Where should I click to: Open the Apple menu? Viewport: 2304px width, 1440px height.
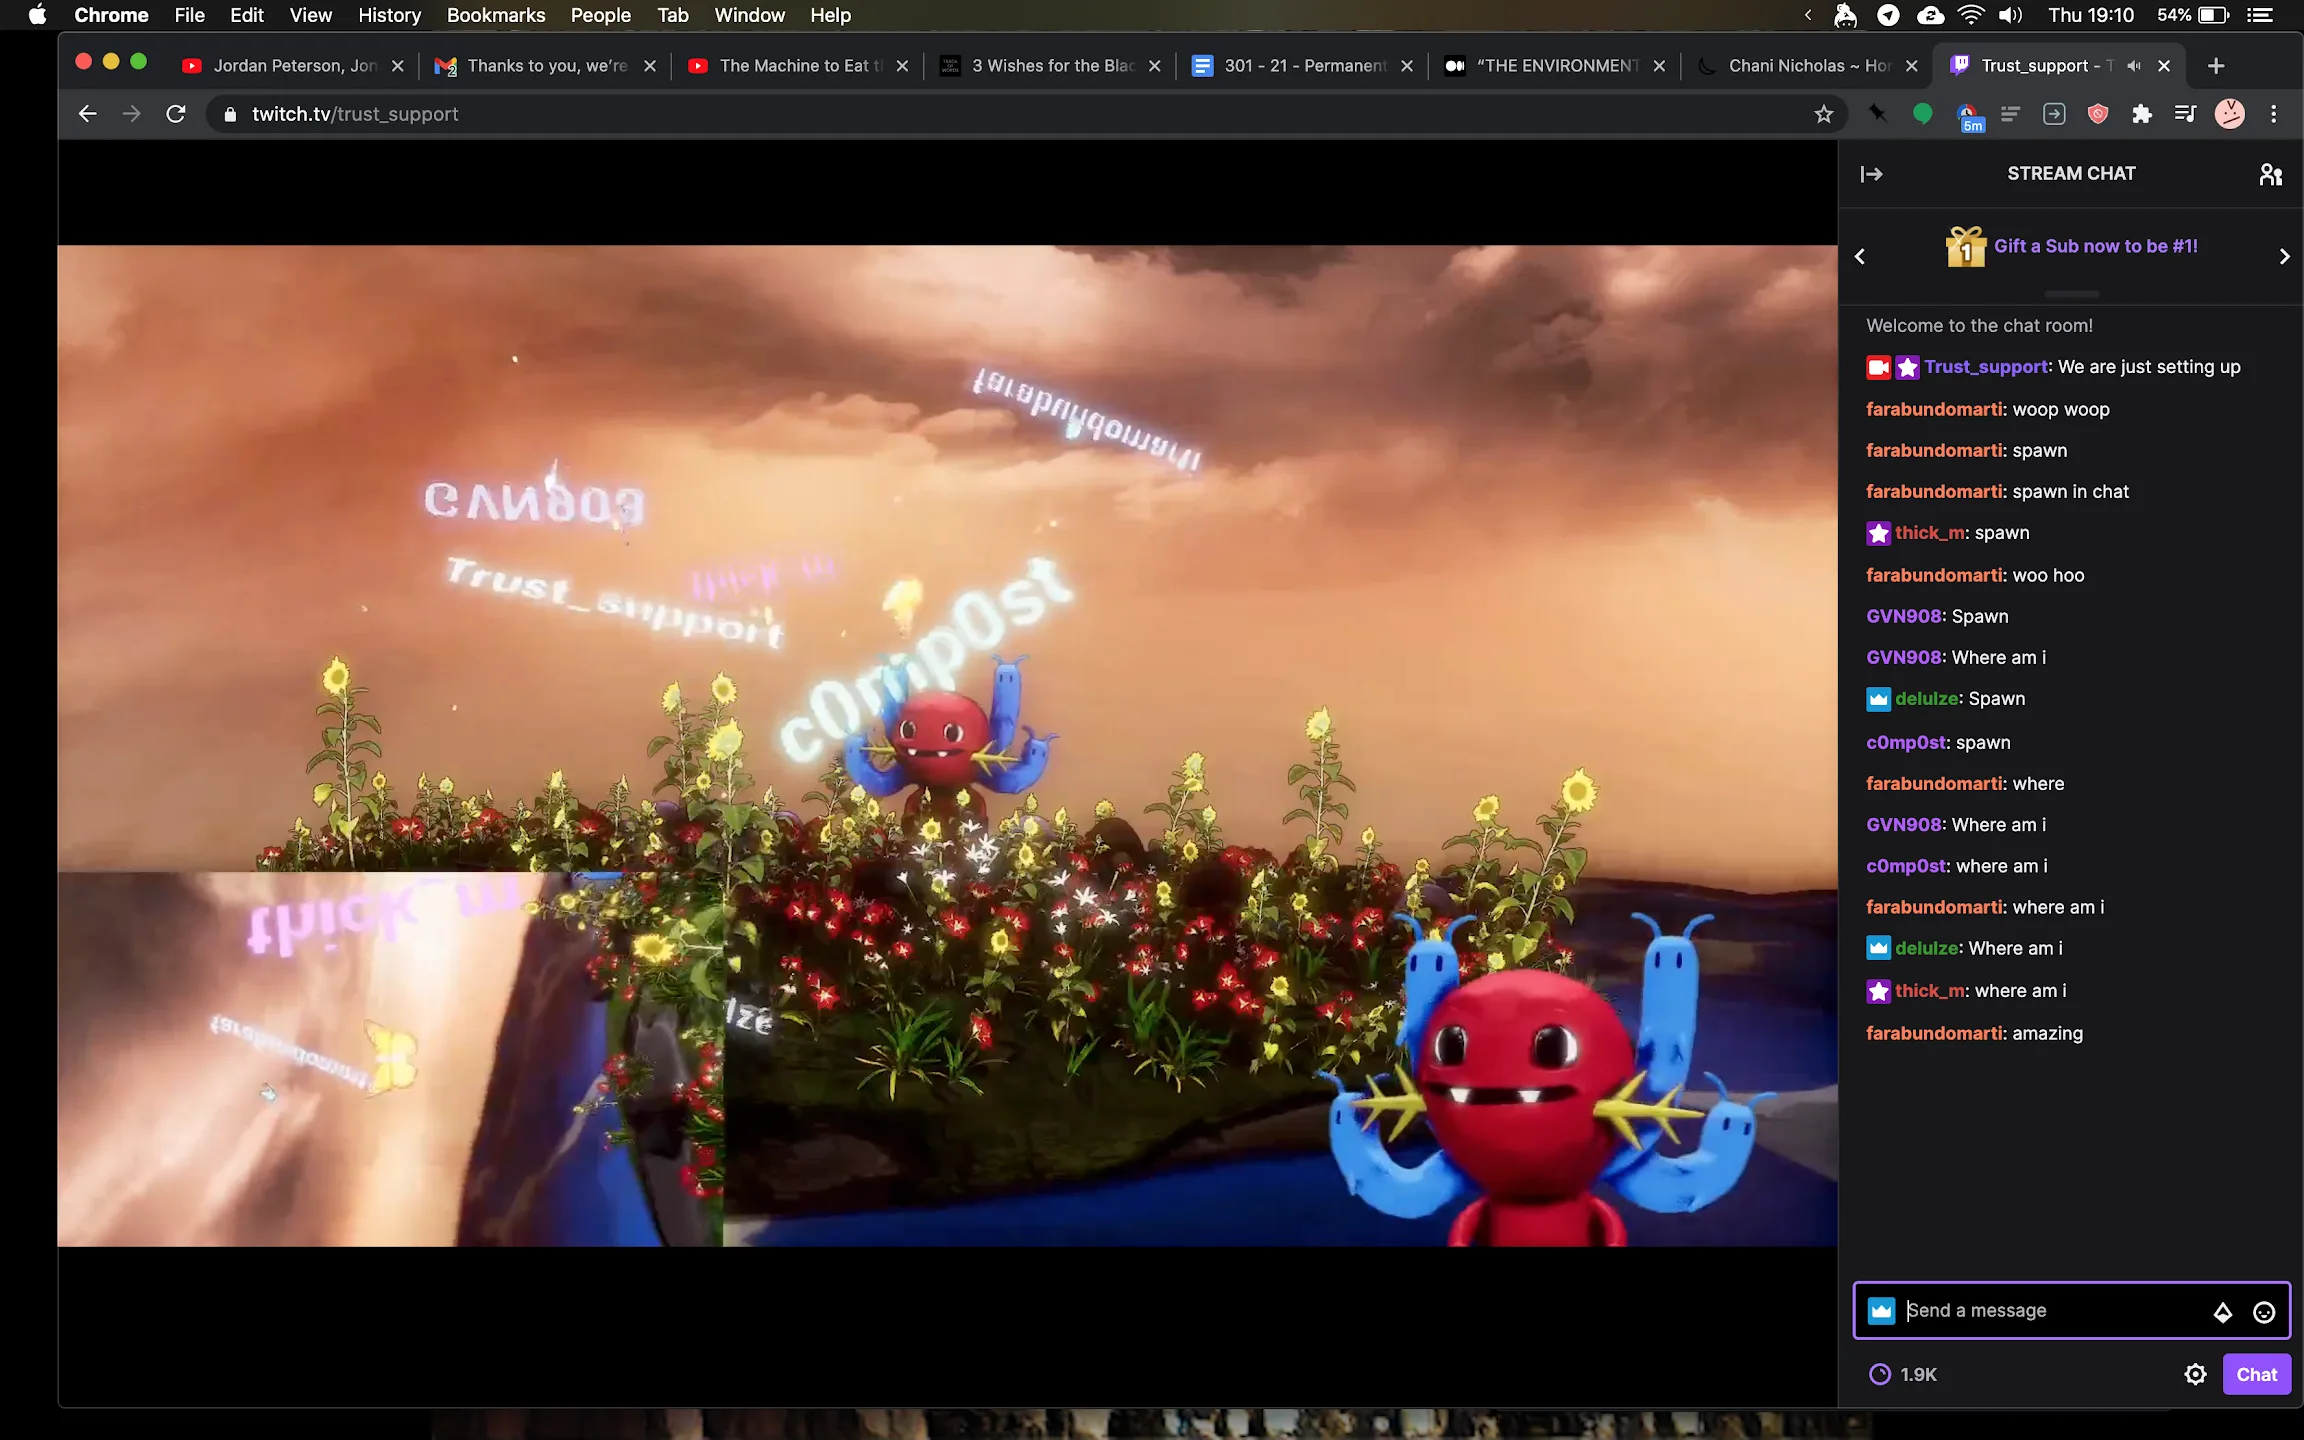tap(37, 15)
